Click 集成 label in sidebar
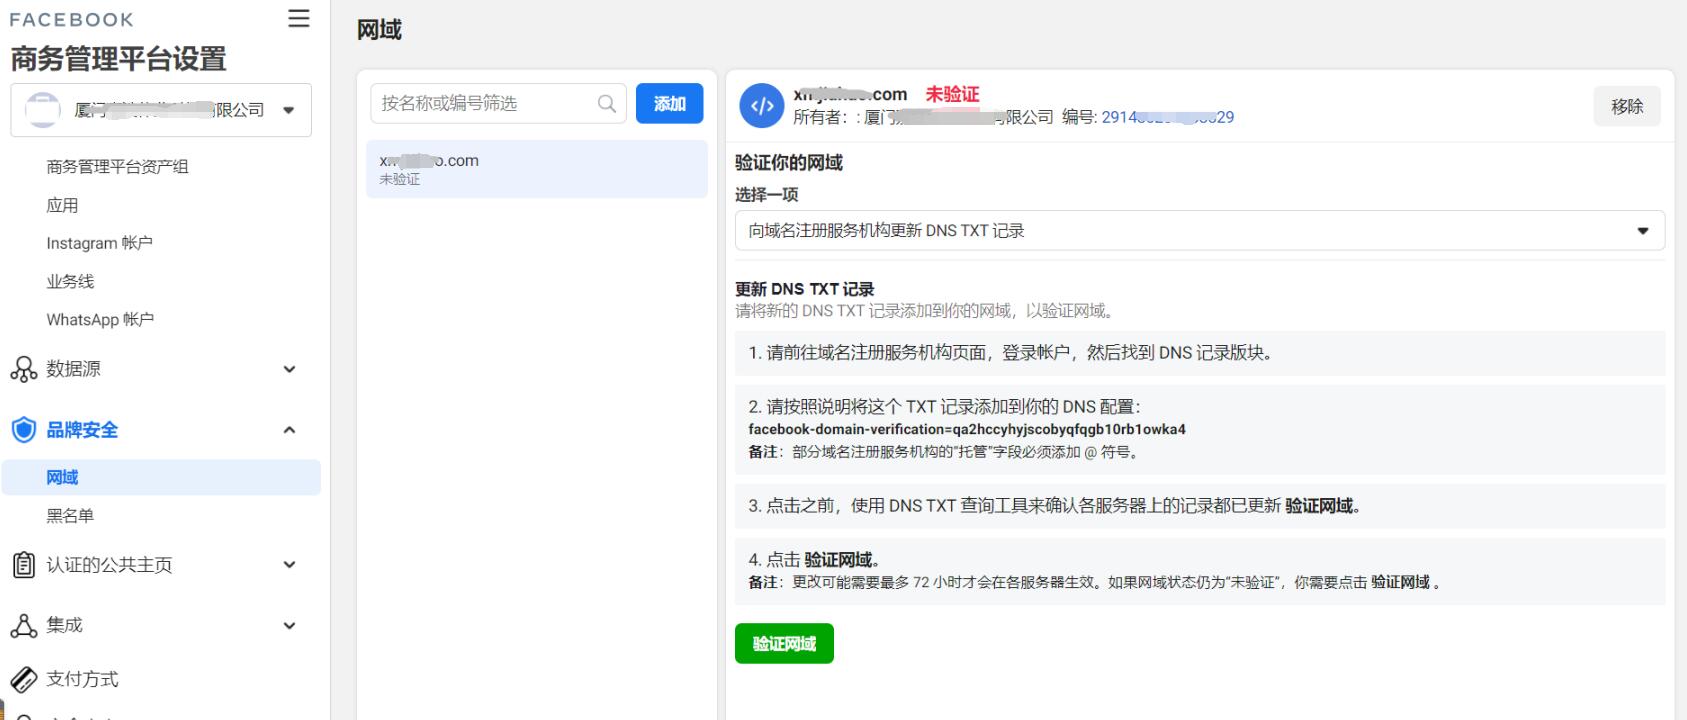Screen dimensions: 1687x720 click(64, 626)
